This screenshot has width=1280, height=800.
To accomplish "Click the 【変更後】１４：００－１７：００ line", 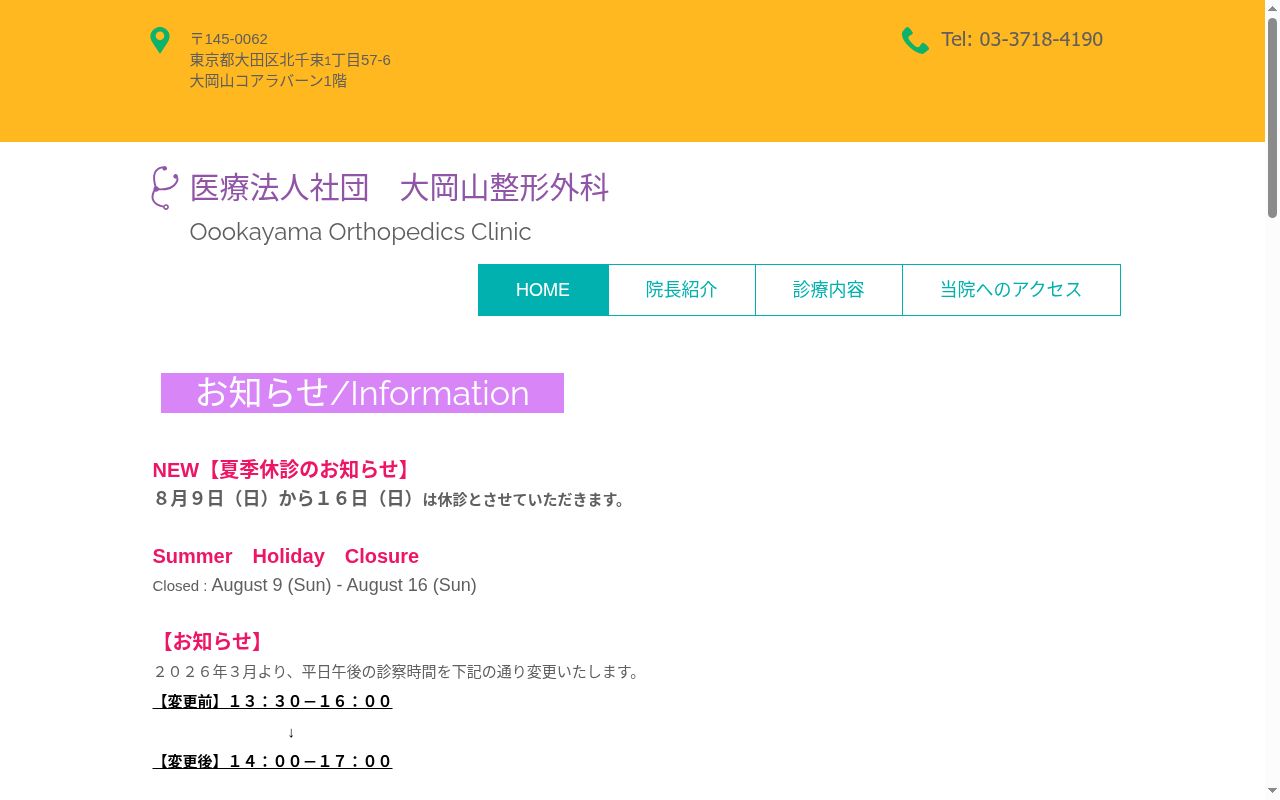I will tap(272, 762).
